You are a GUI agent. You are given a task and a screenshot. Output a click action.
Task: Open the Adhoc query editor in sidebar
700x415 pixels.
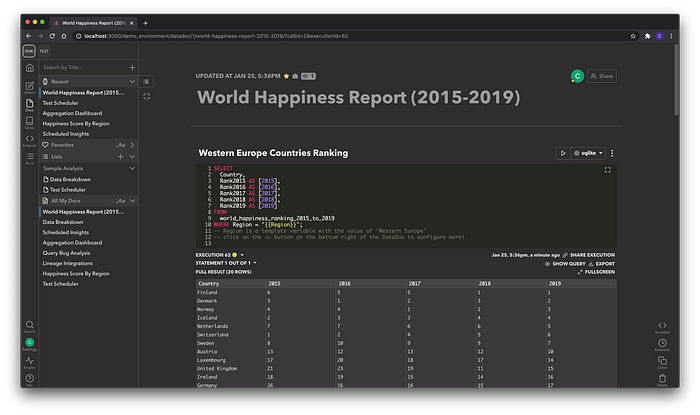point(29,87)
